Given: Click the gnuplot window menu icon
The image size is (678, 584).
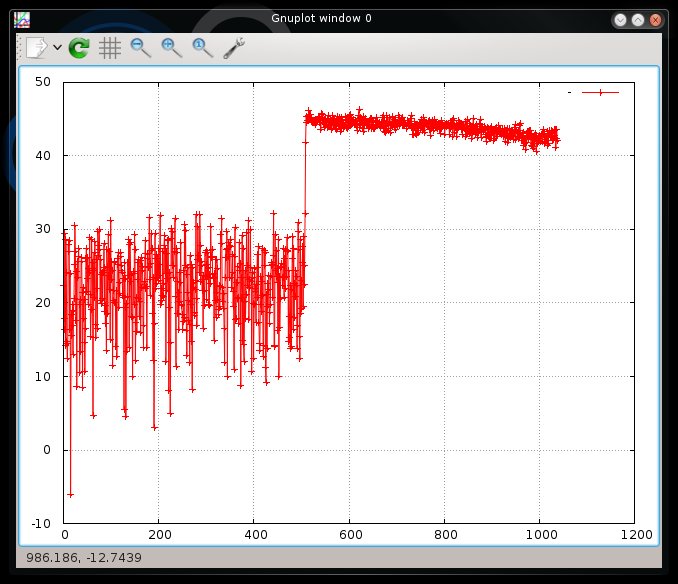Looking at the screenshot, I should coord(22,19).
